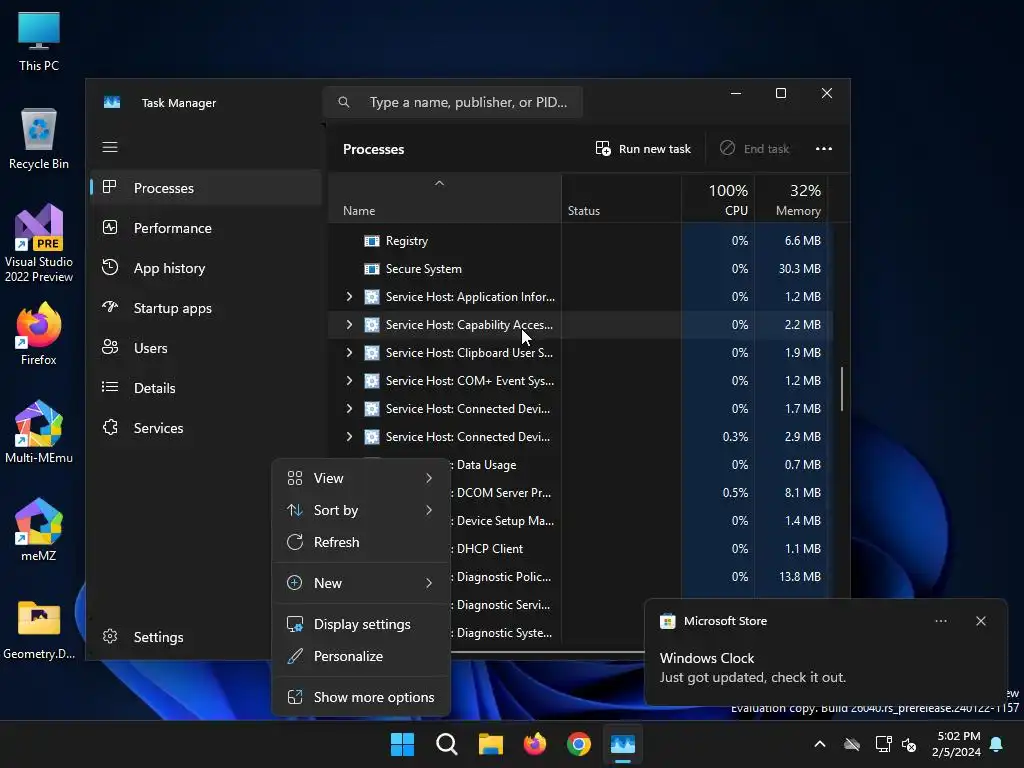Open Microsoft Store notification options dots

[940, 621]
